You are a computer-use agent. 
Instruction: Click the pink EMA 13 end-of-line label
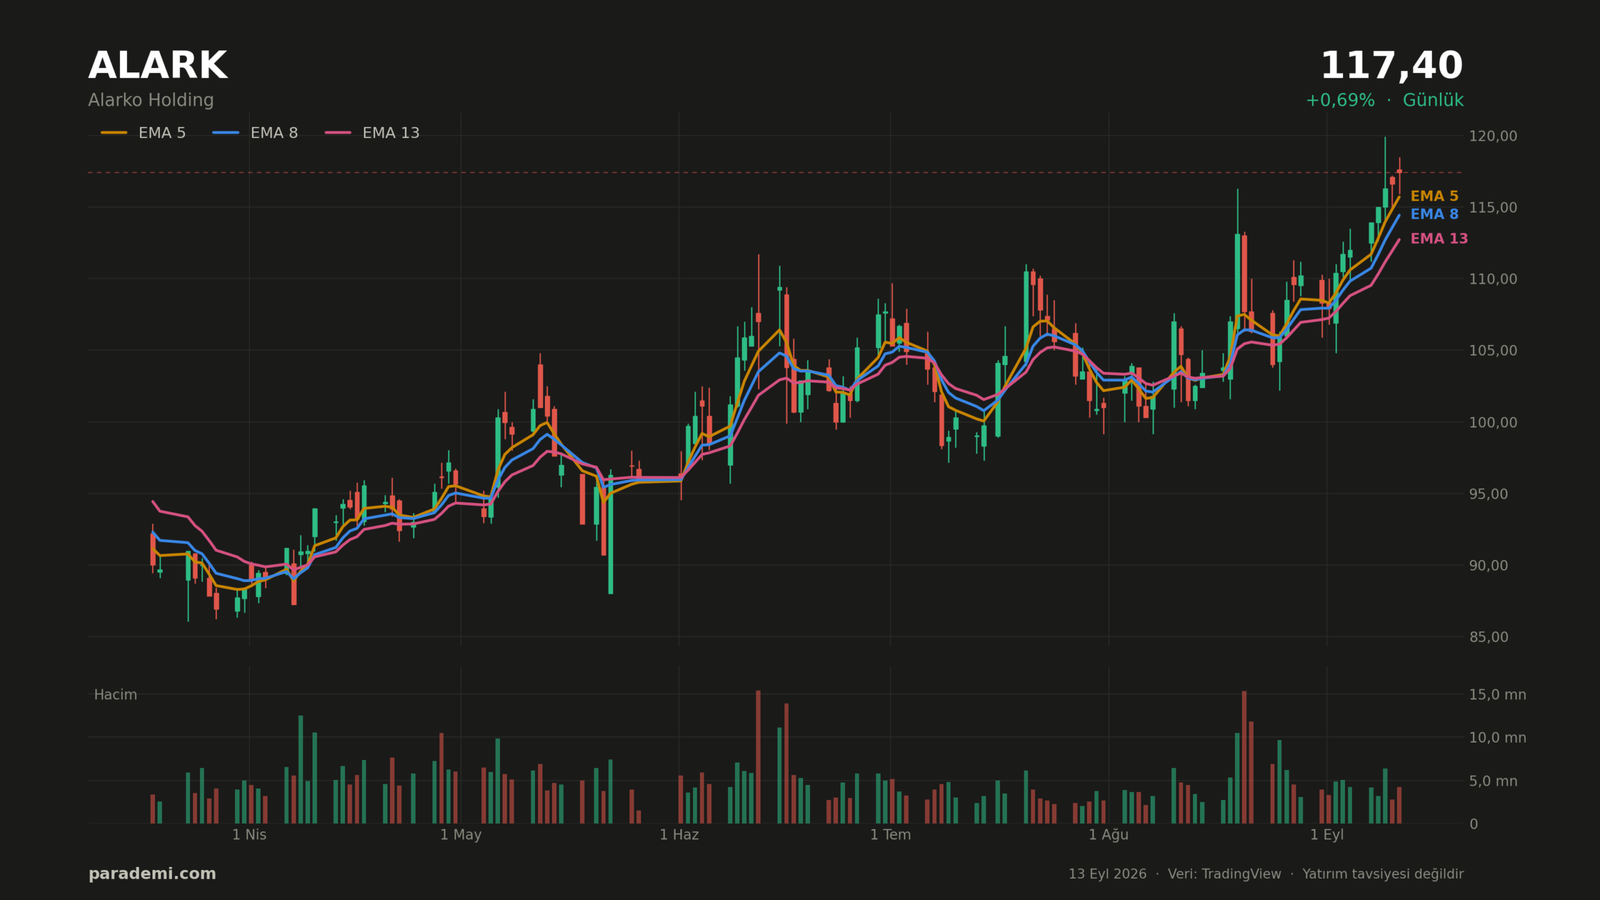(x=1439, y=239)
